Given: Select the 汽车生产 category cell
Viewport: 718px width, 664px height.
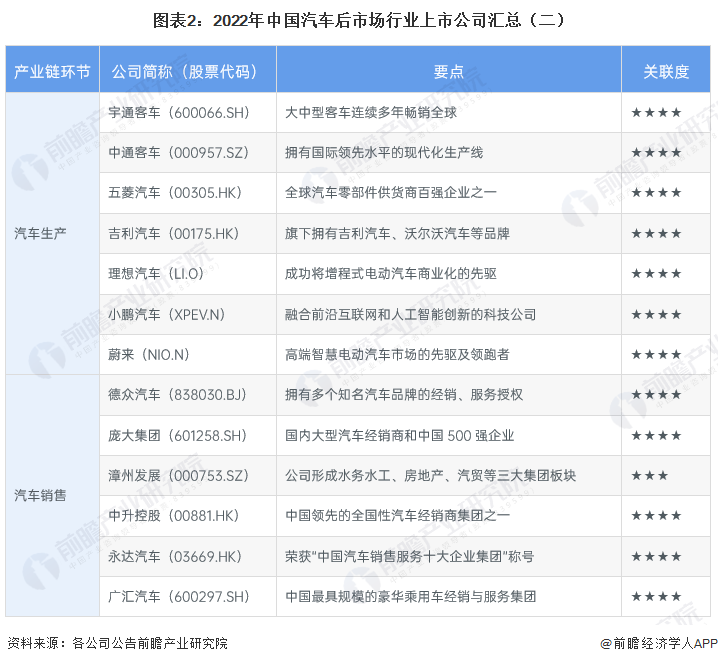Looking at the screenshot, I should click(x=52, y=233).
